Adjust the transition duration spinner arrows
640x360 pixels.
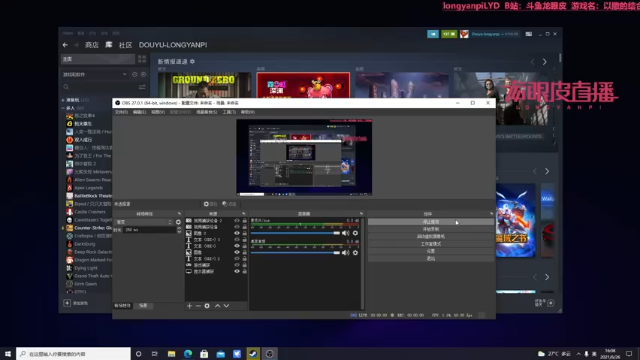coord(179,230)
